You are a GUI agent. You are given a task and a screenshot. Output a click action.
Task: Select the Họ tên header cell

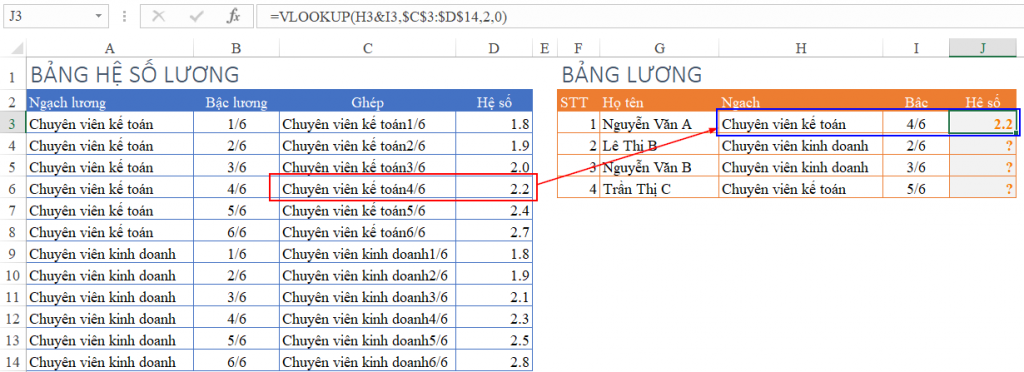[659, 102]
